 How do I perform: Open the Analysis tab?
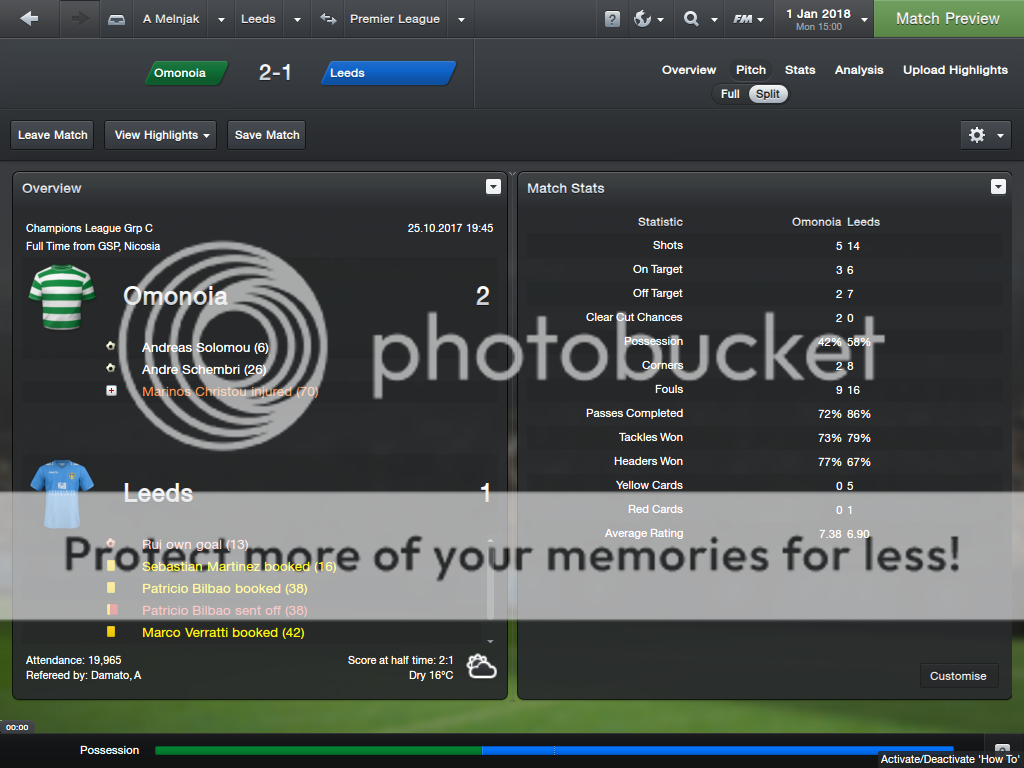[x=859, y=70]
